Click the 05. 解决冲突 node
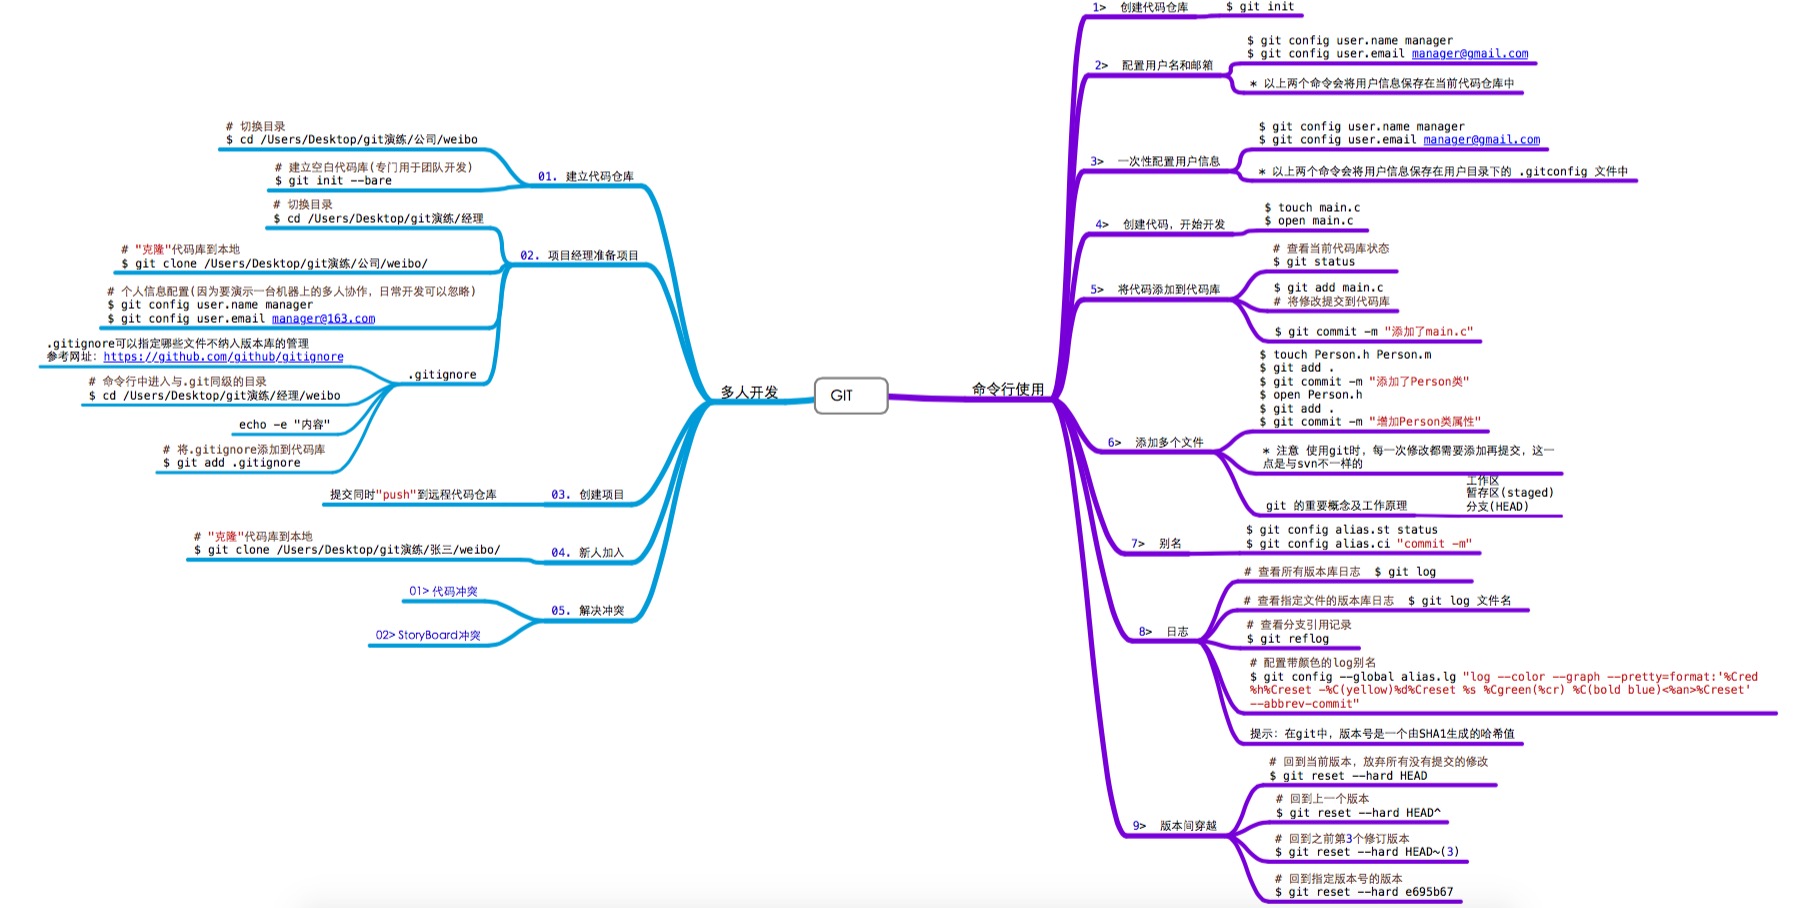 (x=588, y=610)
